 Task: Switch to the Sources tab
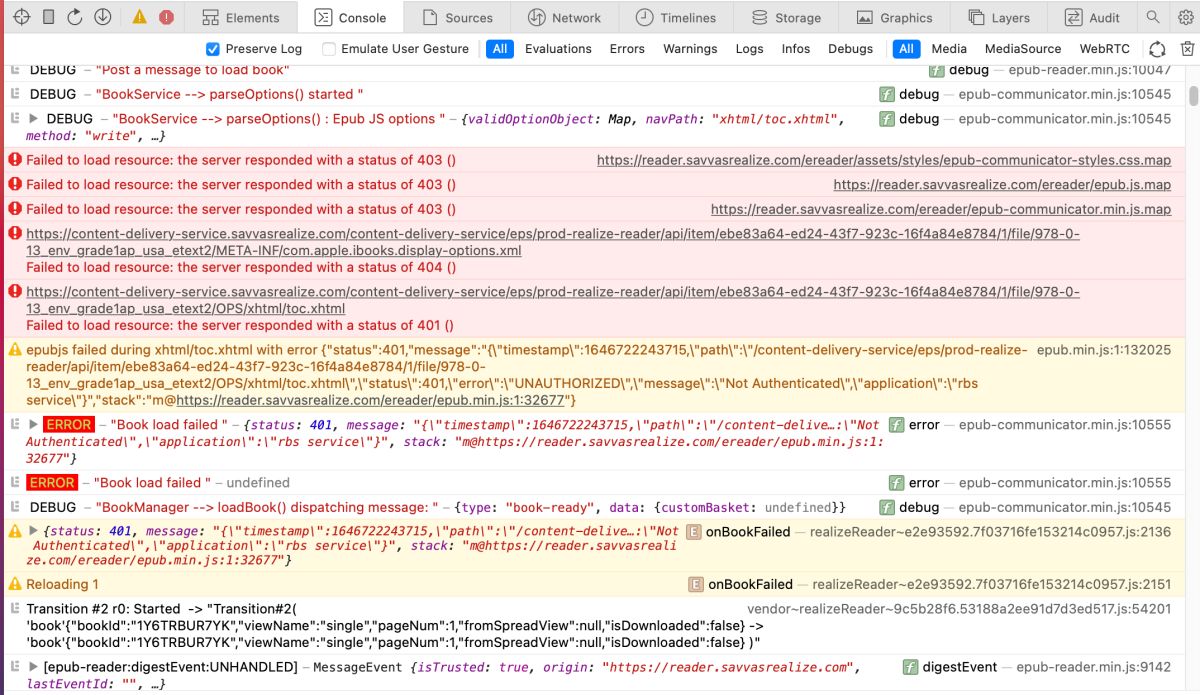457,18
